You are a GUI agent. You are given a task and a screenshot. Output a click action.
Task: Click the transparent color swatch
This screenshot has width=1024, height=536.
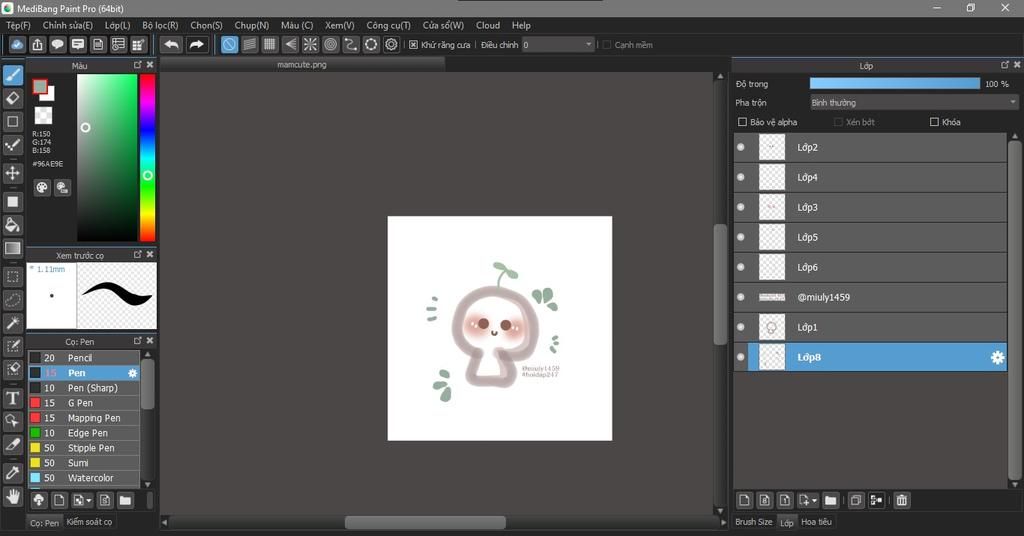(x=43, y=116)
